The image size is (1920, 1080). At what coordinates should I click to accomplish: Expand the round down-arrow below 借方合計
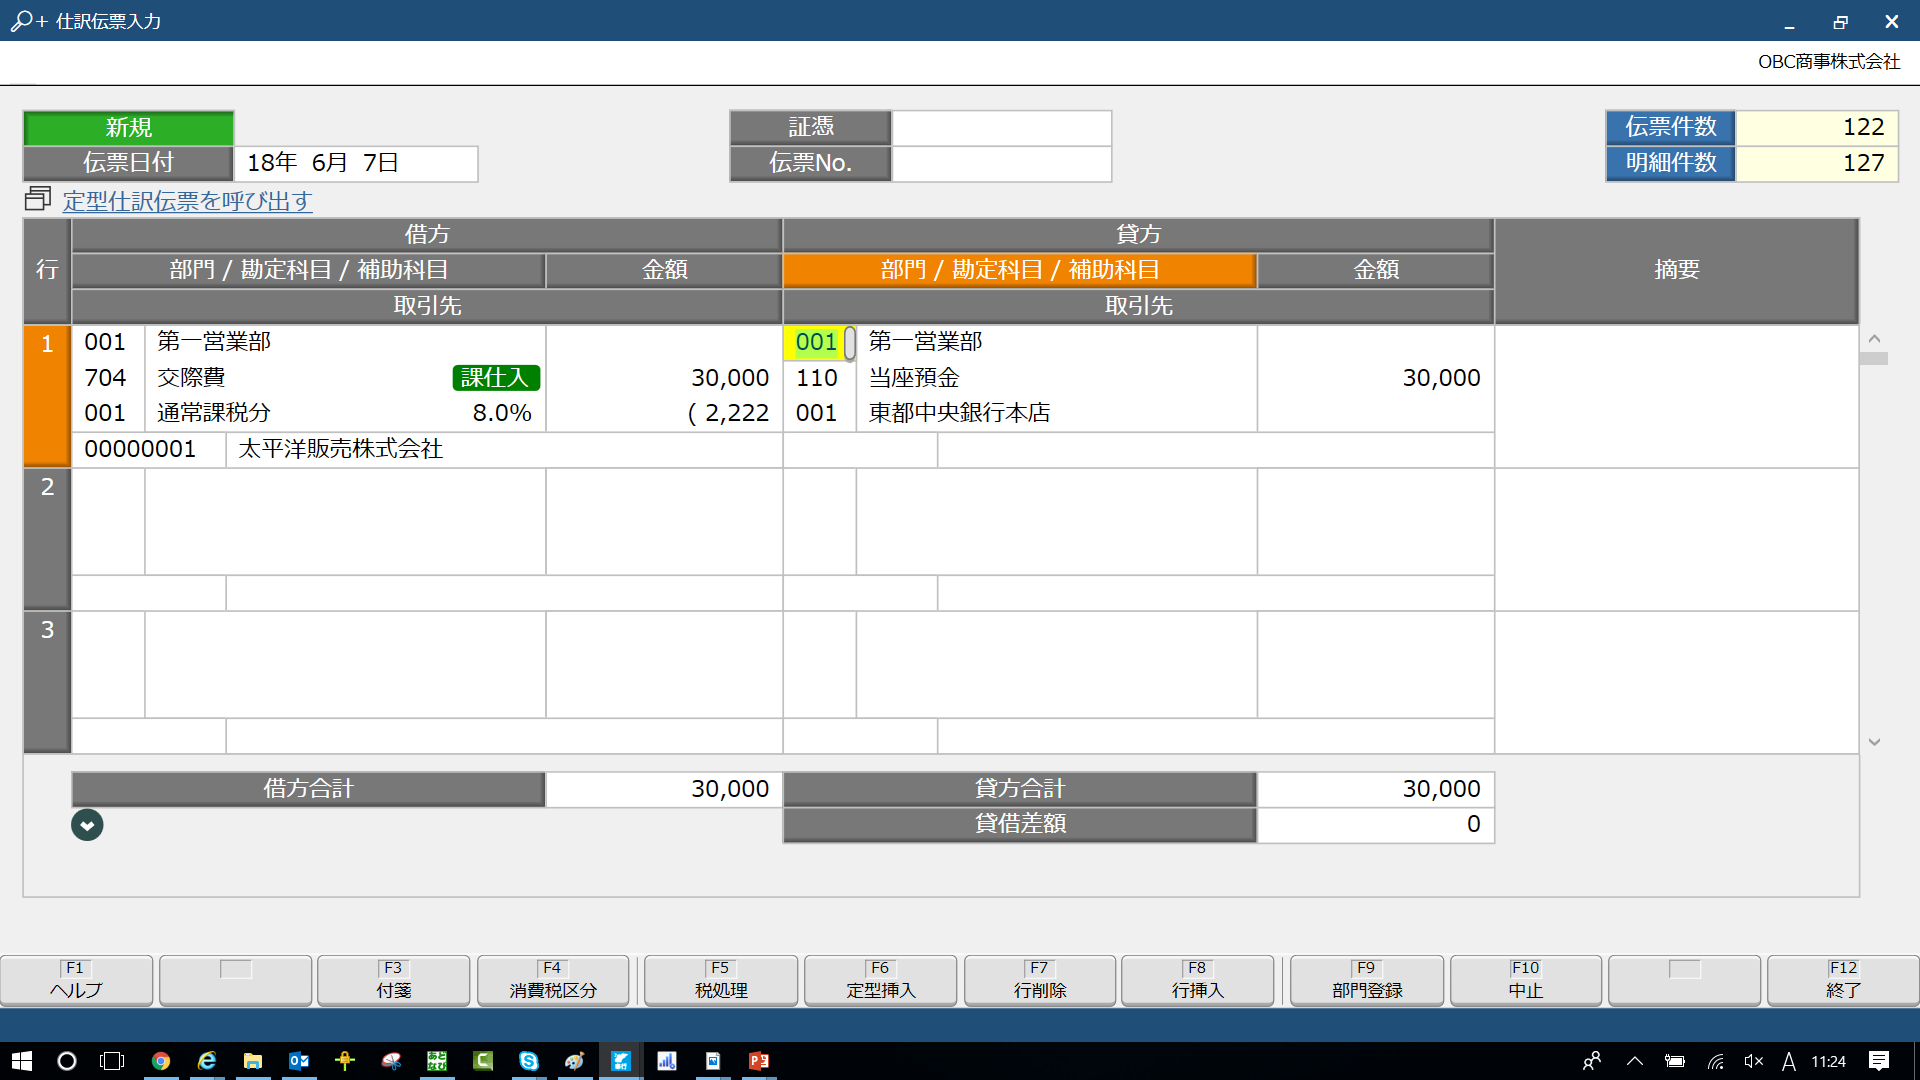(87, 825)
